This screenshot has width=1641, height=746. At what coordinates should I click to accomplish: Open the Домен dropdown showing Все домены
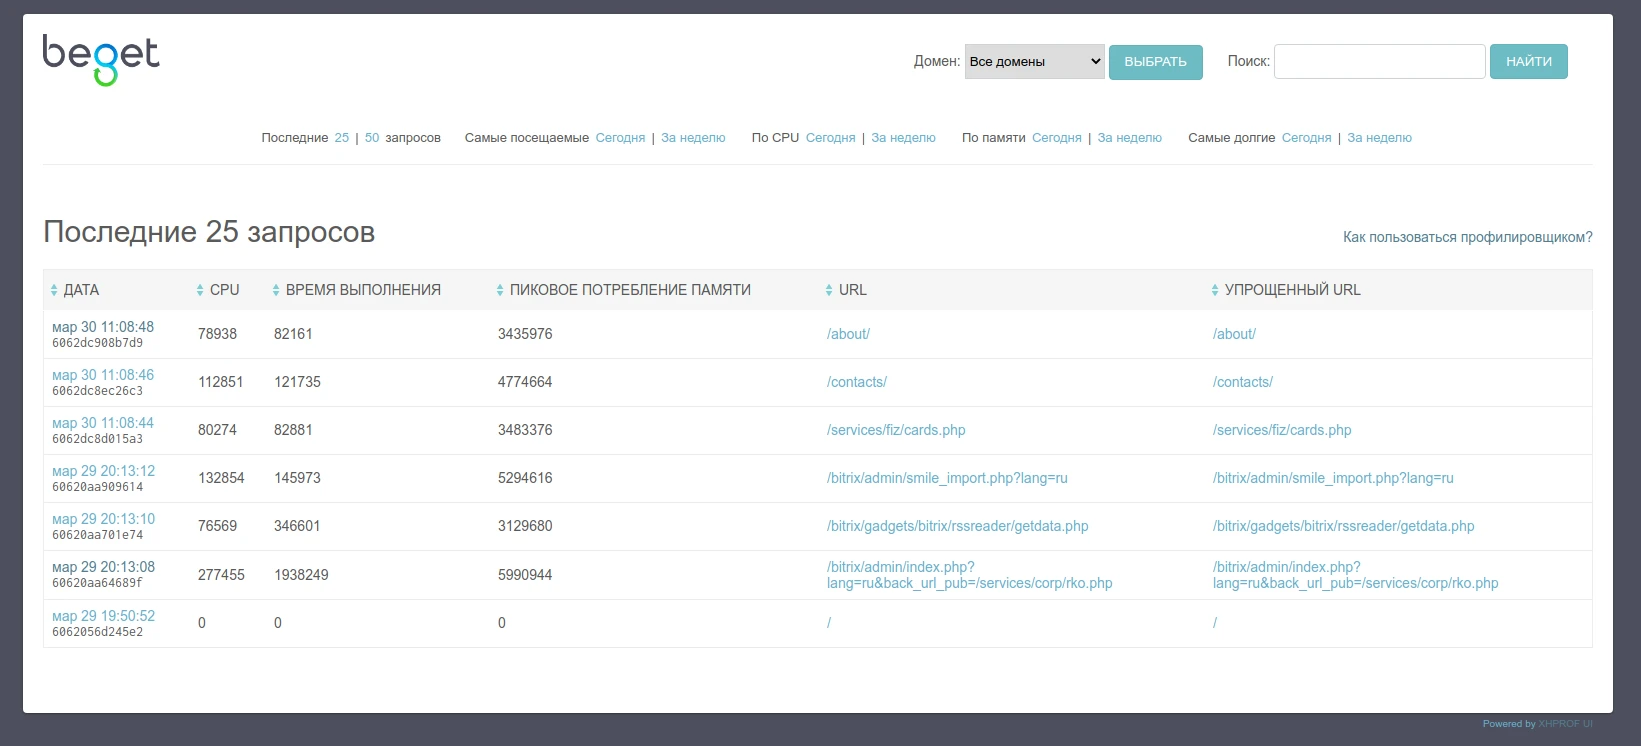(x=1034, y=61)
